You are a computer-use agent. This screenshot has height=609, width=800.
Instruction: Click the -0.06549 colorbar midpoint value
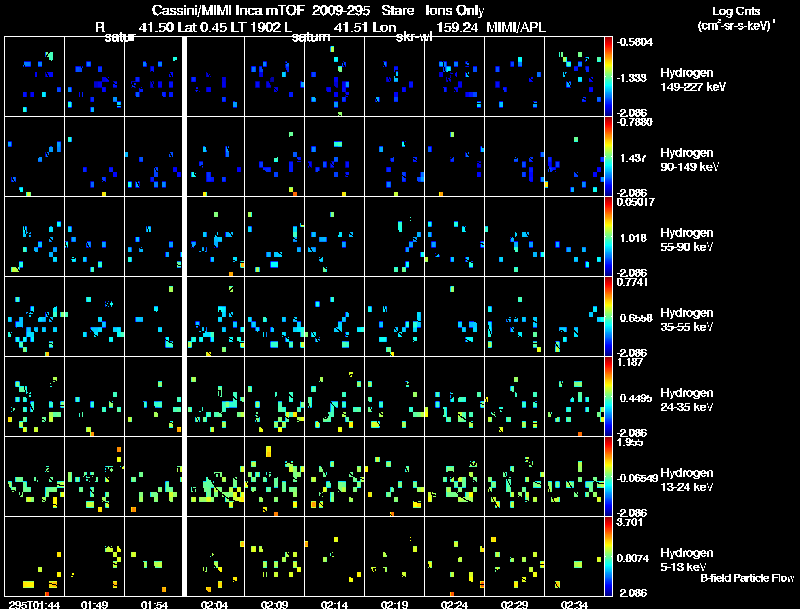(636, 478)
